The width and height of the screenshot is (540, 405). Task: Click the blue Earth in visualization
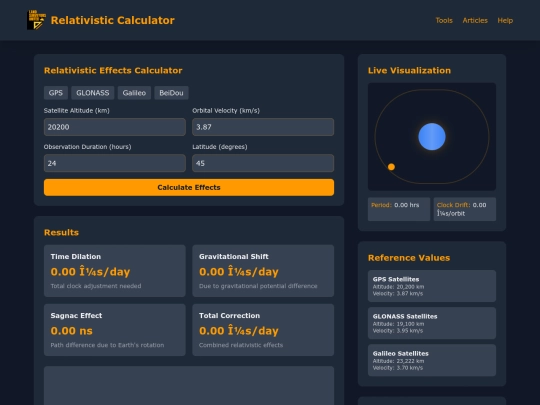tap(432, 137)
